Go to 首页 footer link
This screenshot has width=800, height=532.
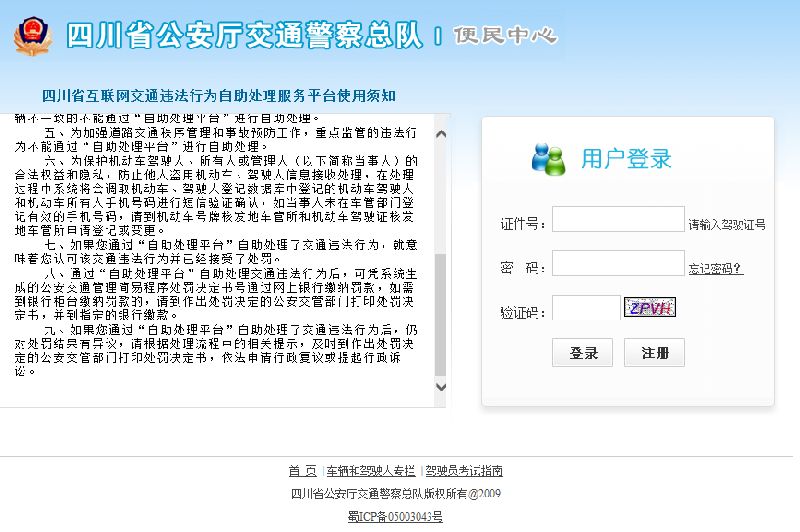(x=302, y=470)
